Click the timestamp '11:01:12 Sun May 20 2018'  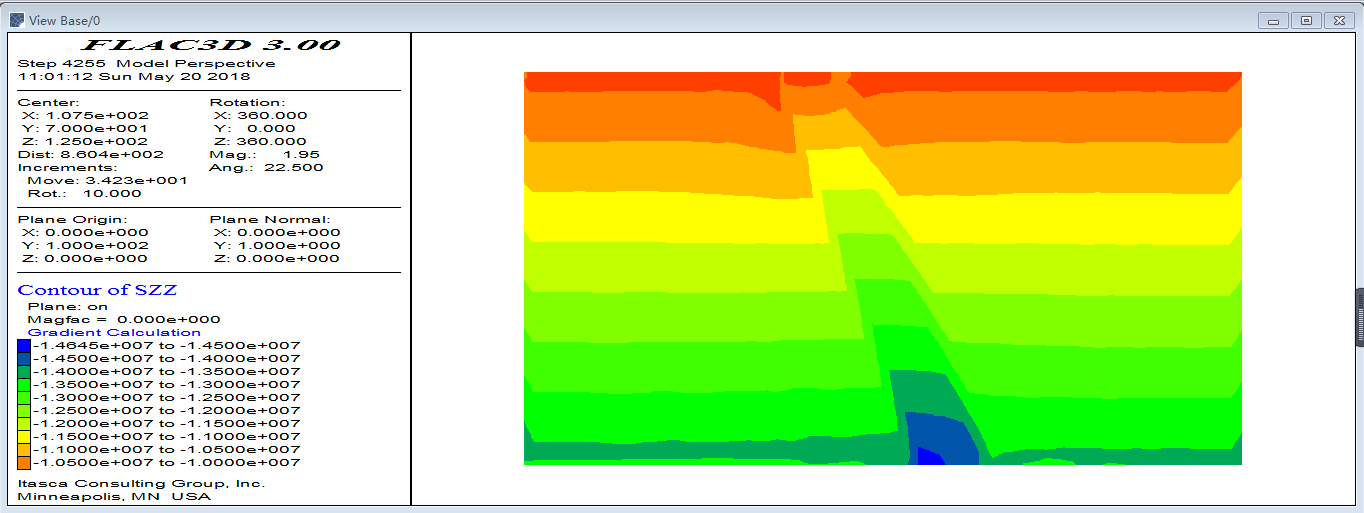134,76
